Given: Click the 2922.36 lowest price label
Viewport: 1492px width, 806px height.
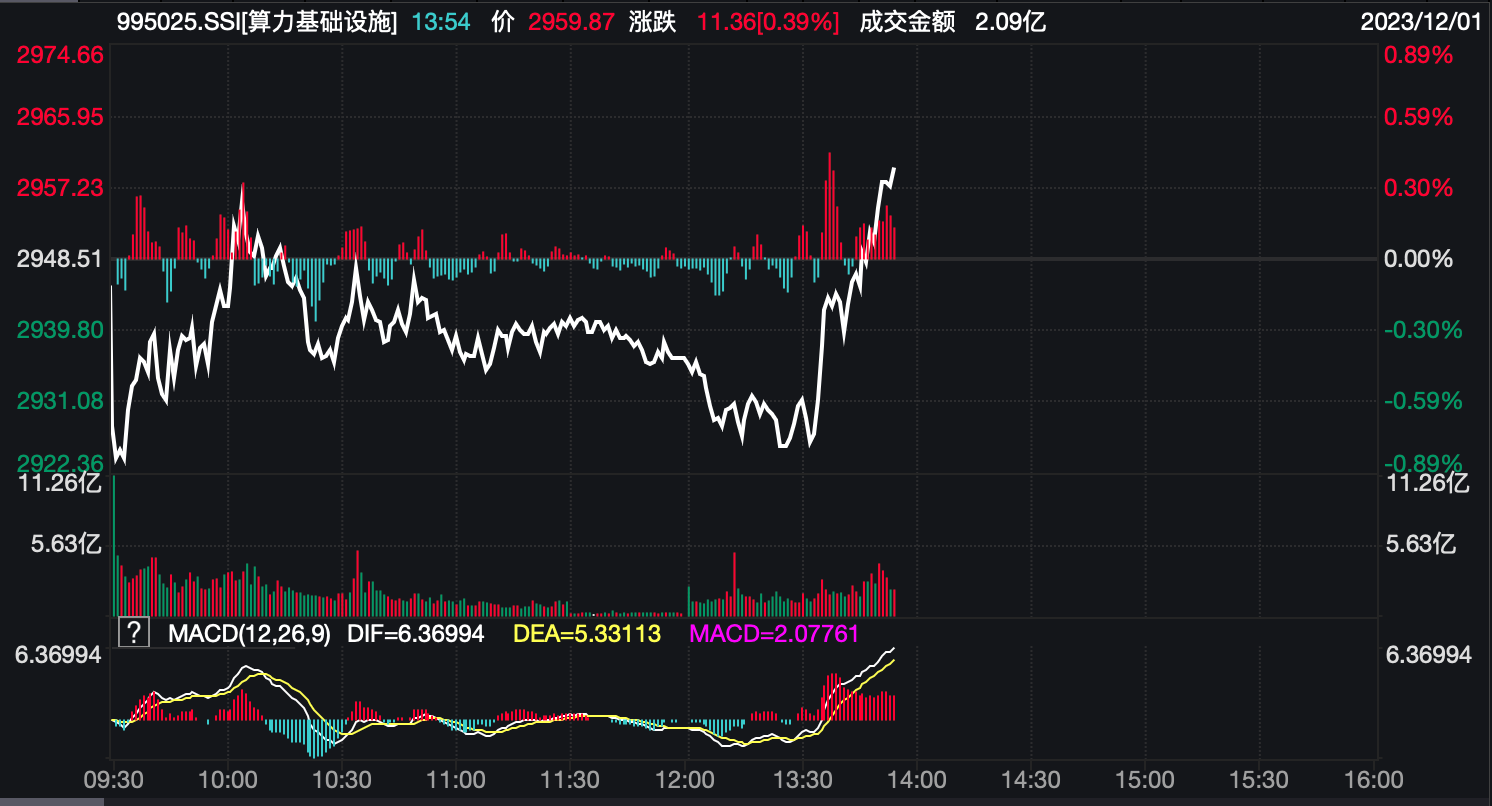Looking at the screenshot, I should tap(60, 463).
